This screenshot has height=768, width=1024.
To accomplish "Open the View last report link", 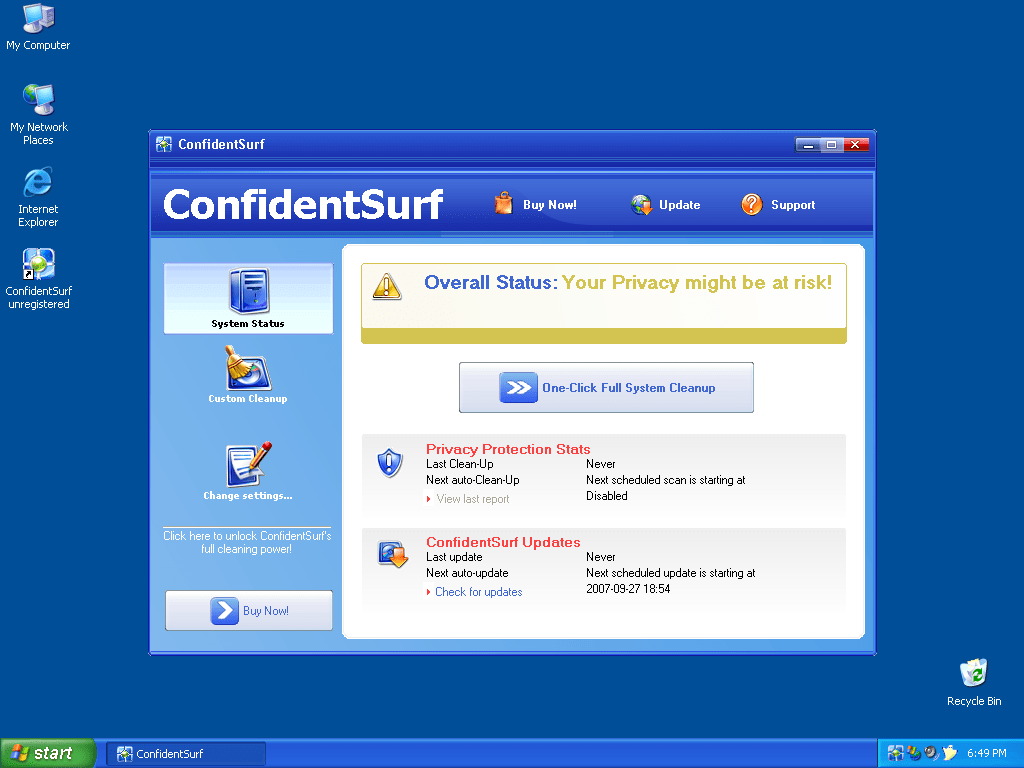I will (472, 499).
